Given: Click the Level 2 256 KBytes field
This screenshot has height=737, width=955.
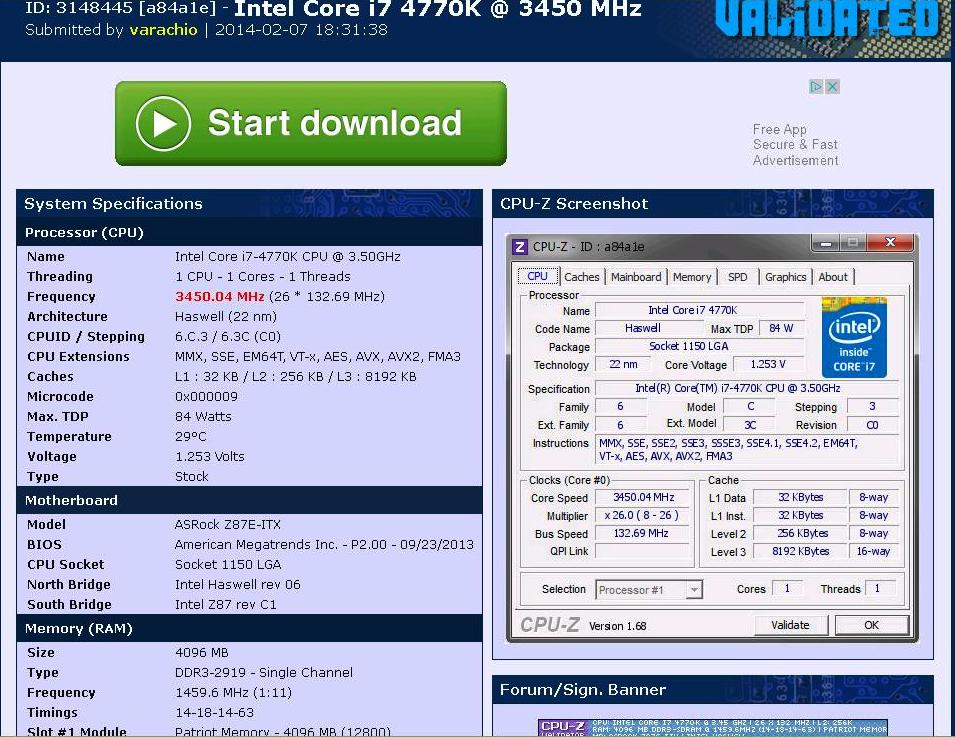Looking at the screenshot, I should coord(800,533).
